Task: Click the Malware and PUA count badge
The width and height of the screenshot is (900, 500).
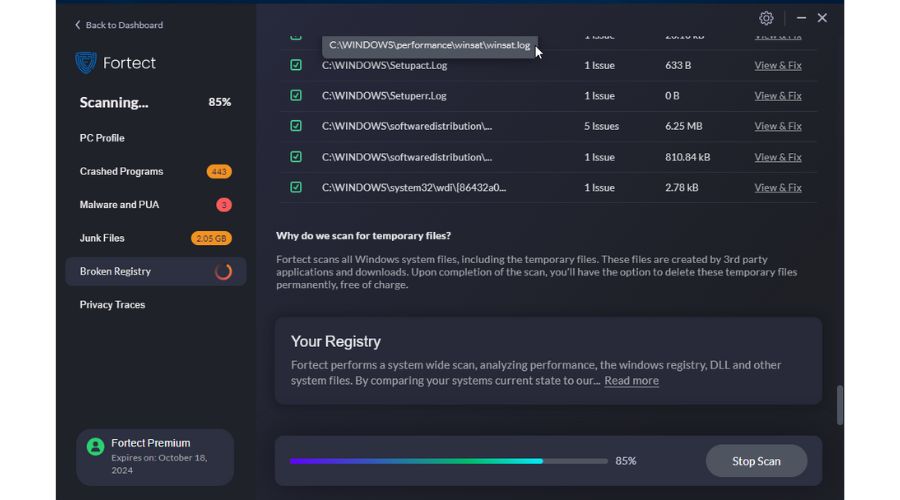Action: click(x=224, y=205)
